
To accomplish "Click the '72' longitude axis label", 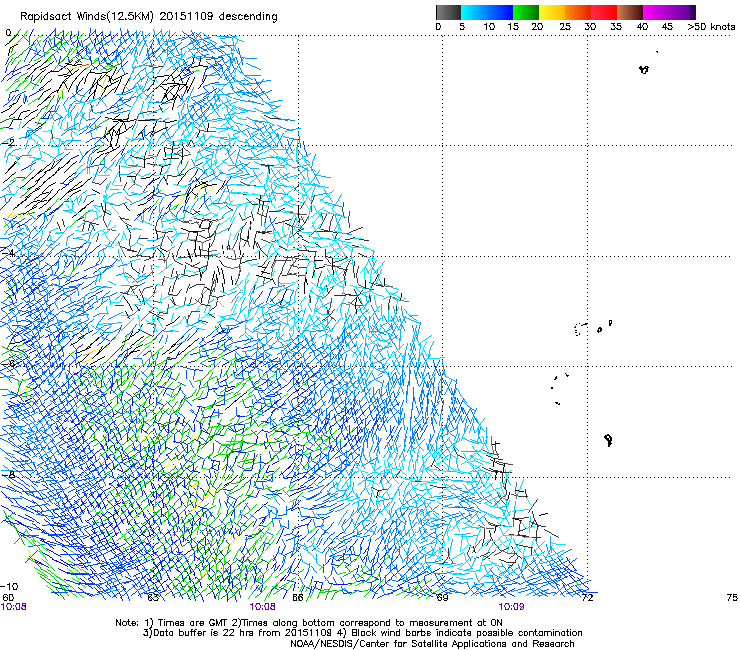I will tap(588, 598).
